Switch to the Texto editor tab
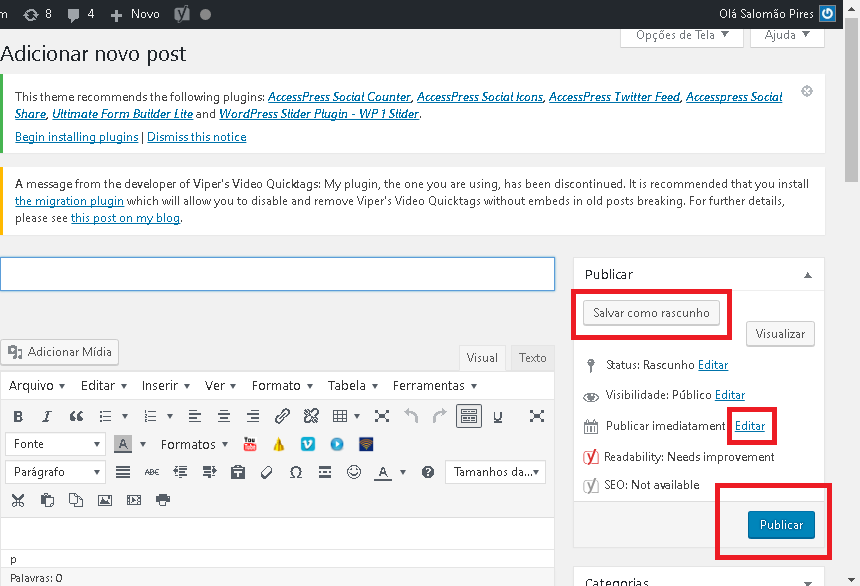Viewport: 860px width, 586px height. tap(532, 358)
